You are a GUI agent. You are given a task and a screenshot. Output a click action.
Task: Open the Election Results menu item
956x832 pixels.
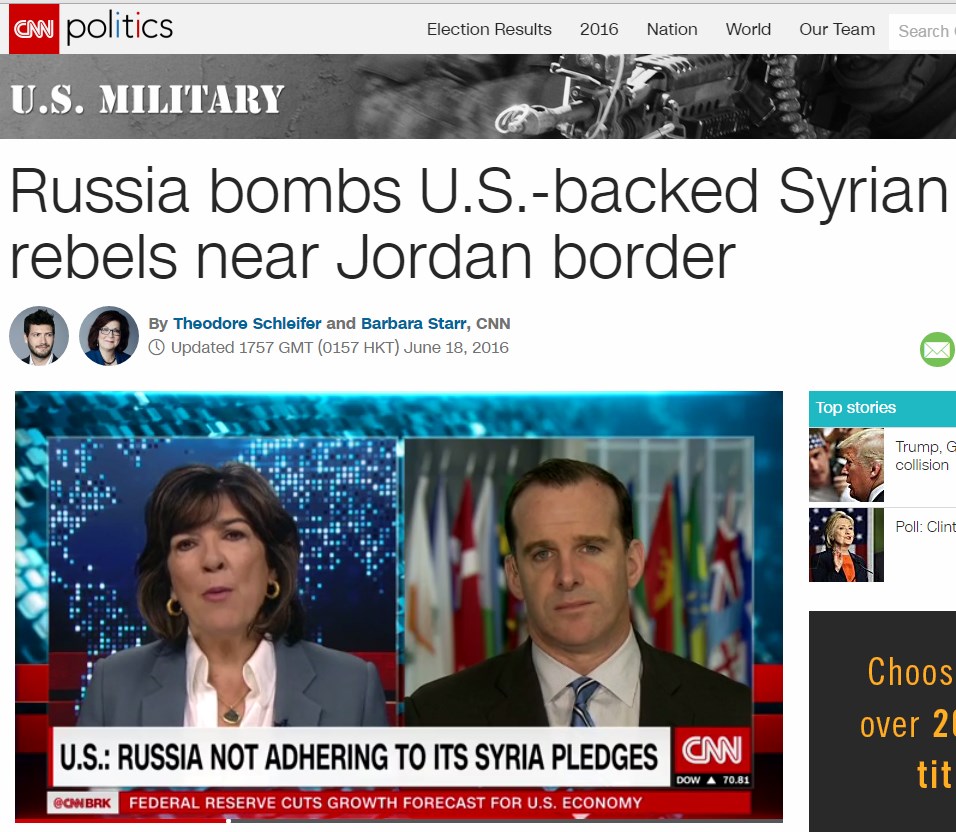click(489, 29)
